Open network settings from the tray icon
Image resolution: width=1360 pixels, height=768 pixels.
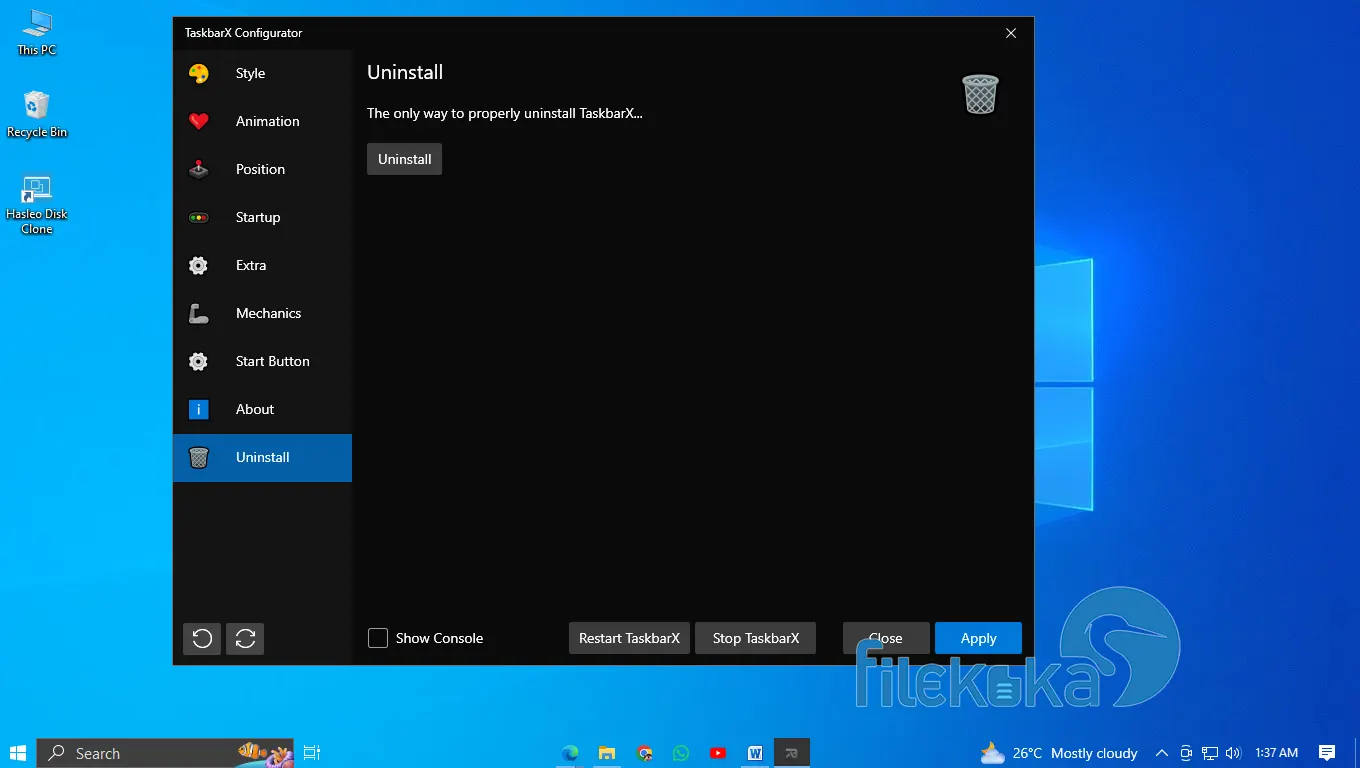[1210, 753]
